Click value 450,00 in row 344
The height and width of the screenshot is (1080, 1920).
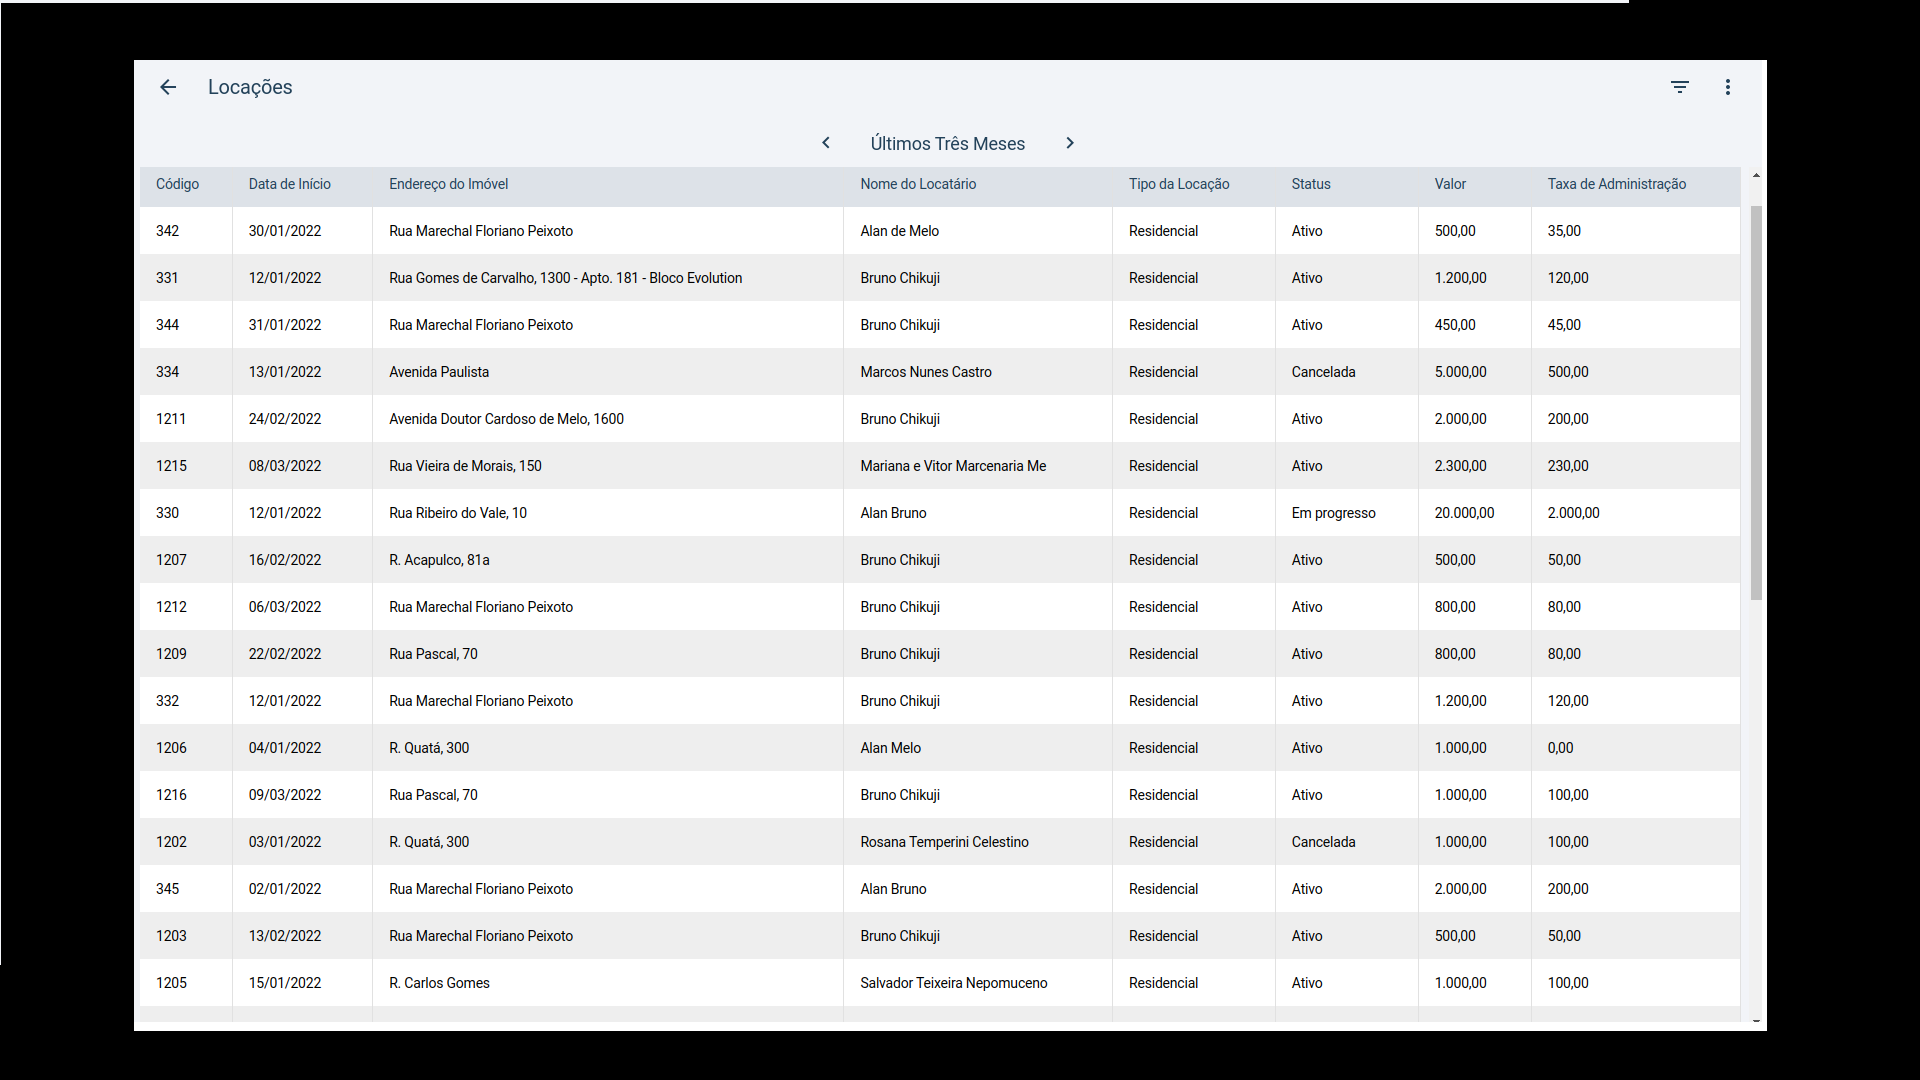point(1455,325)
